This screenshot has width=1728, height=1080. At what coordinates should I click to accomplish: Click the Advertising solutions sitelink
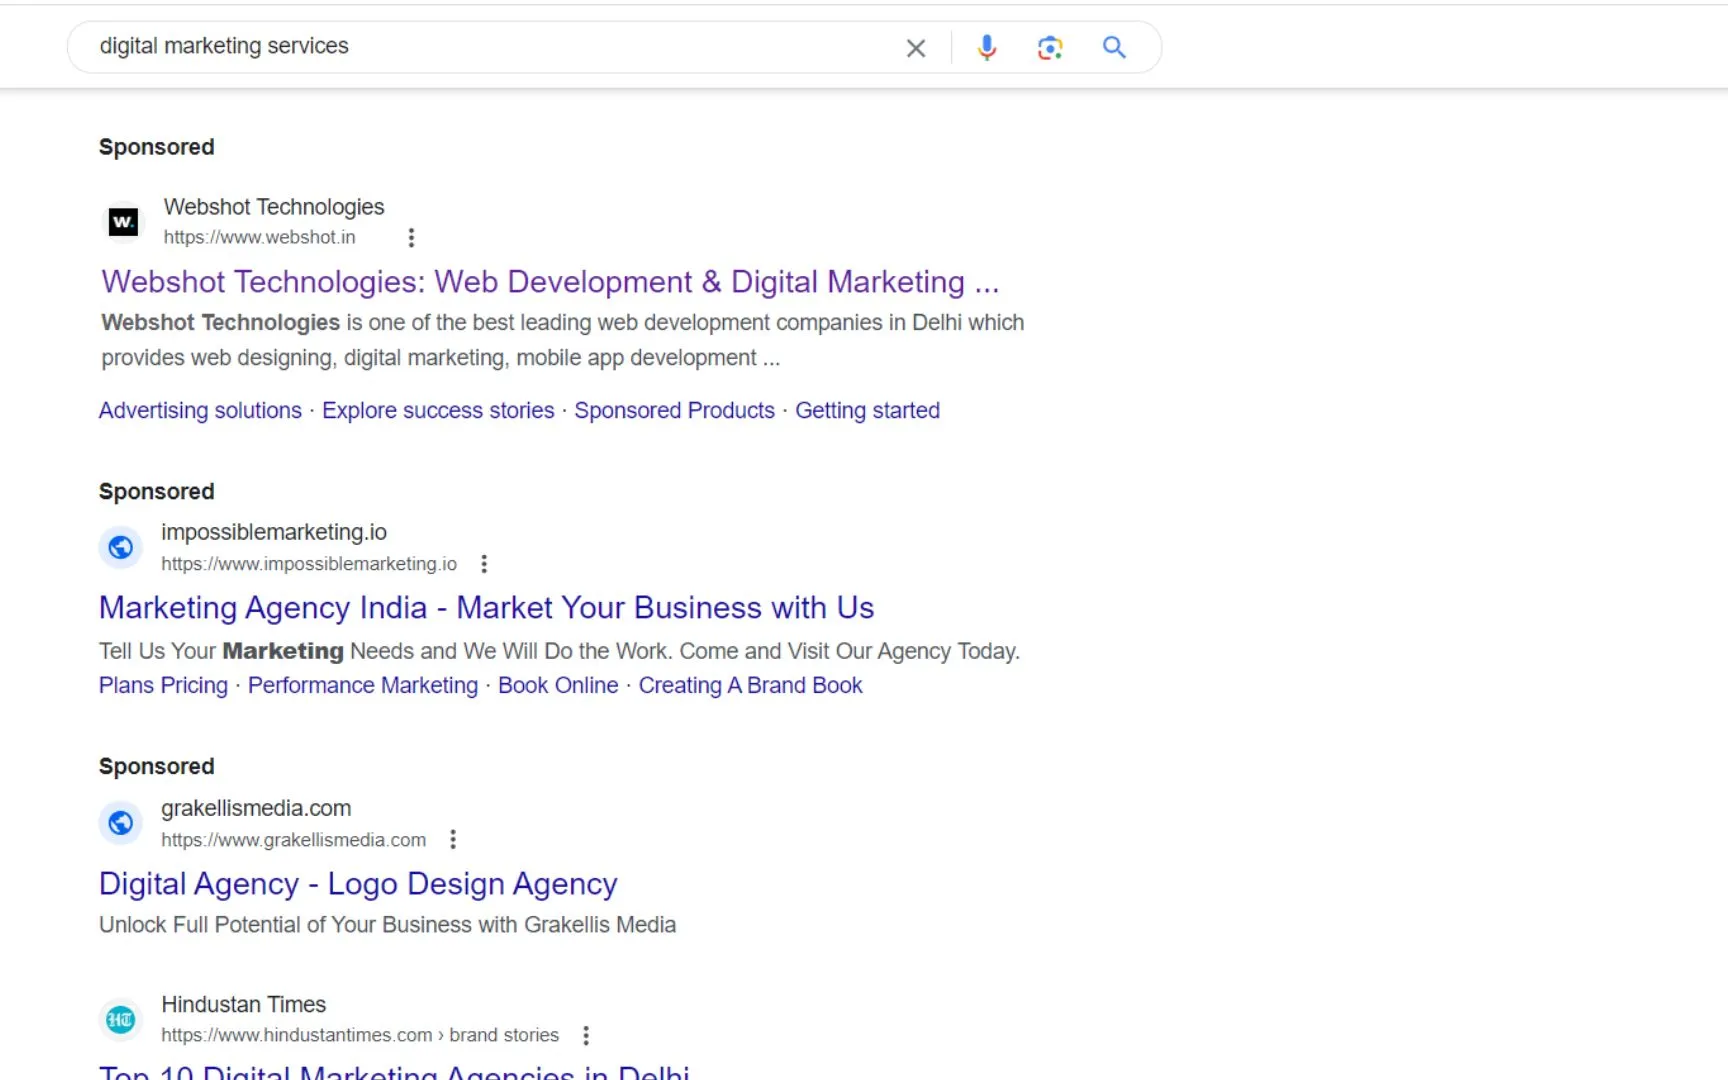(199, 410)
